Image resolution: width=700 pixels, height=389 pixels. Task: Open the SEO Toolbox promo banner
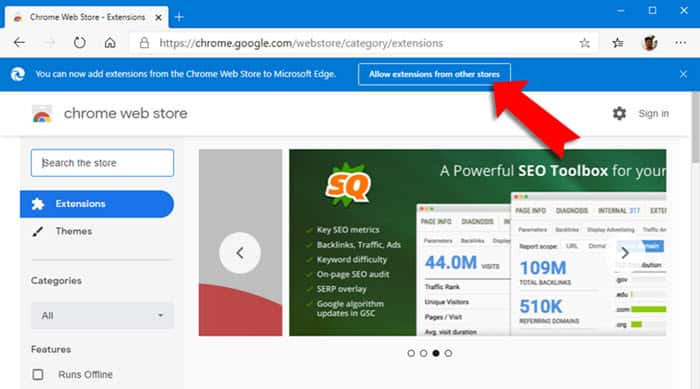tap(478, 243)
